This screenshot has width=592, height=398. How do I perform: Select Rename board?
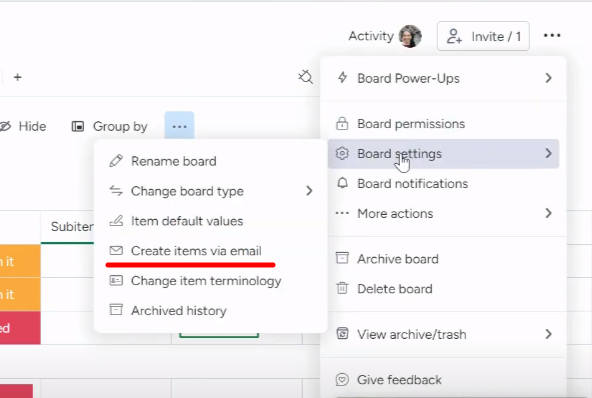tap(210, 161)
